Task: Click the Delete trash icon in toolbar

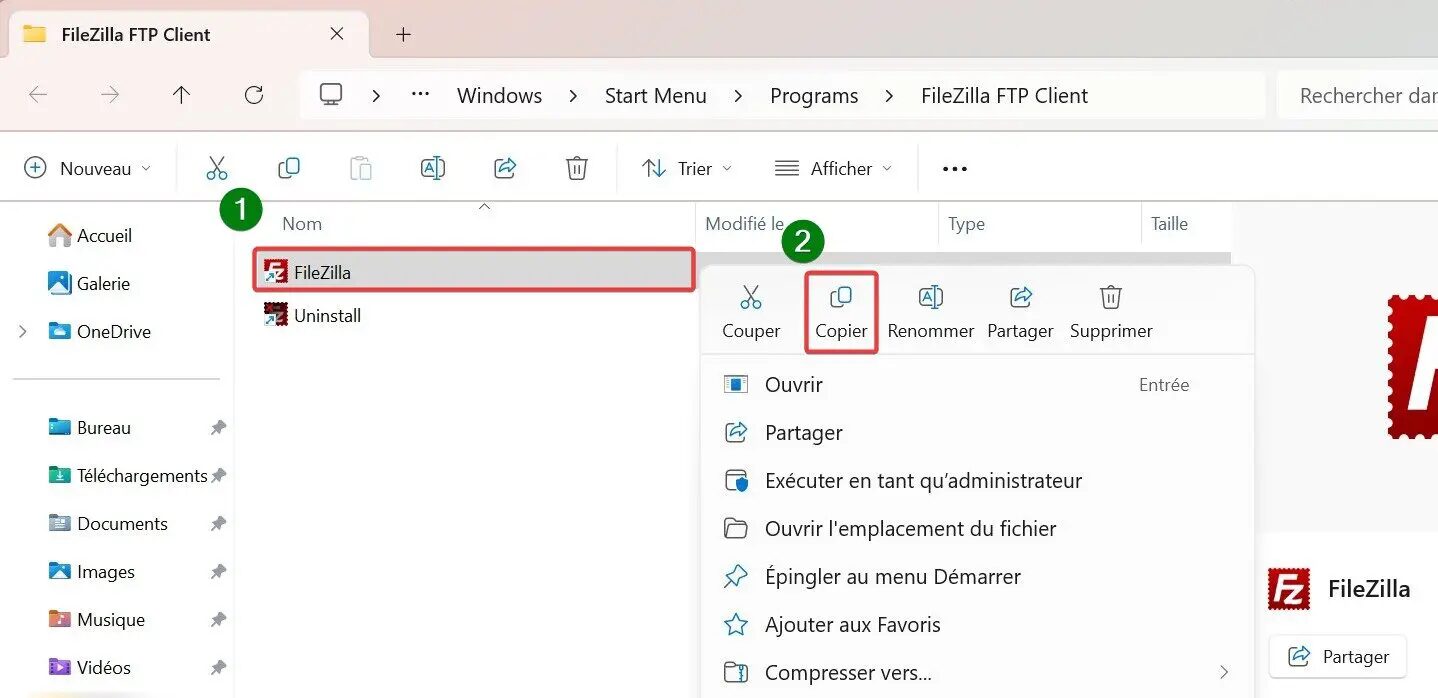Action: click(x=577, y=168)
